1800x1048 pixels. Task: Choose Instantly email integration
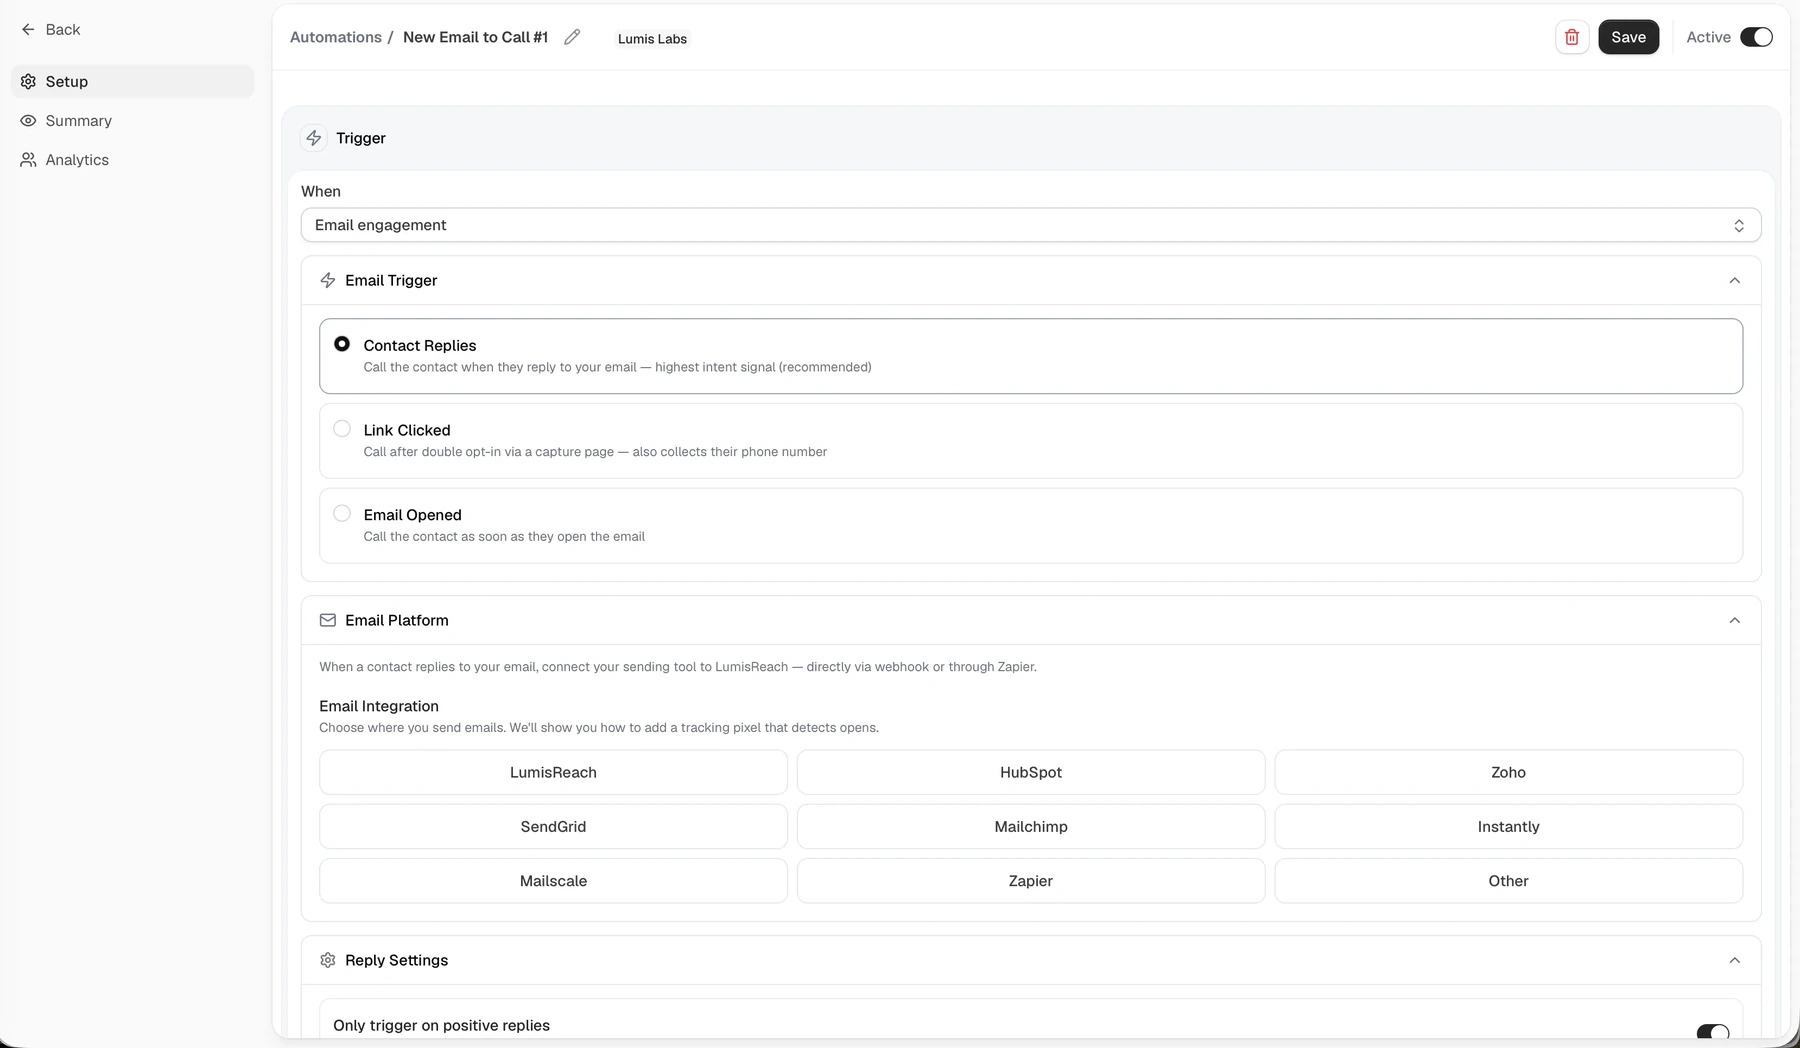pyautogui.click(x=1508, y=827)
